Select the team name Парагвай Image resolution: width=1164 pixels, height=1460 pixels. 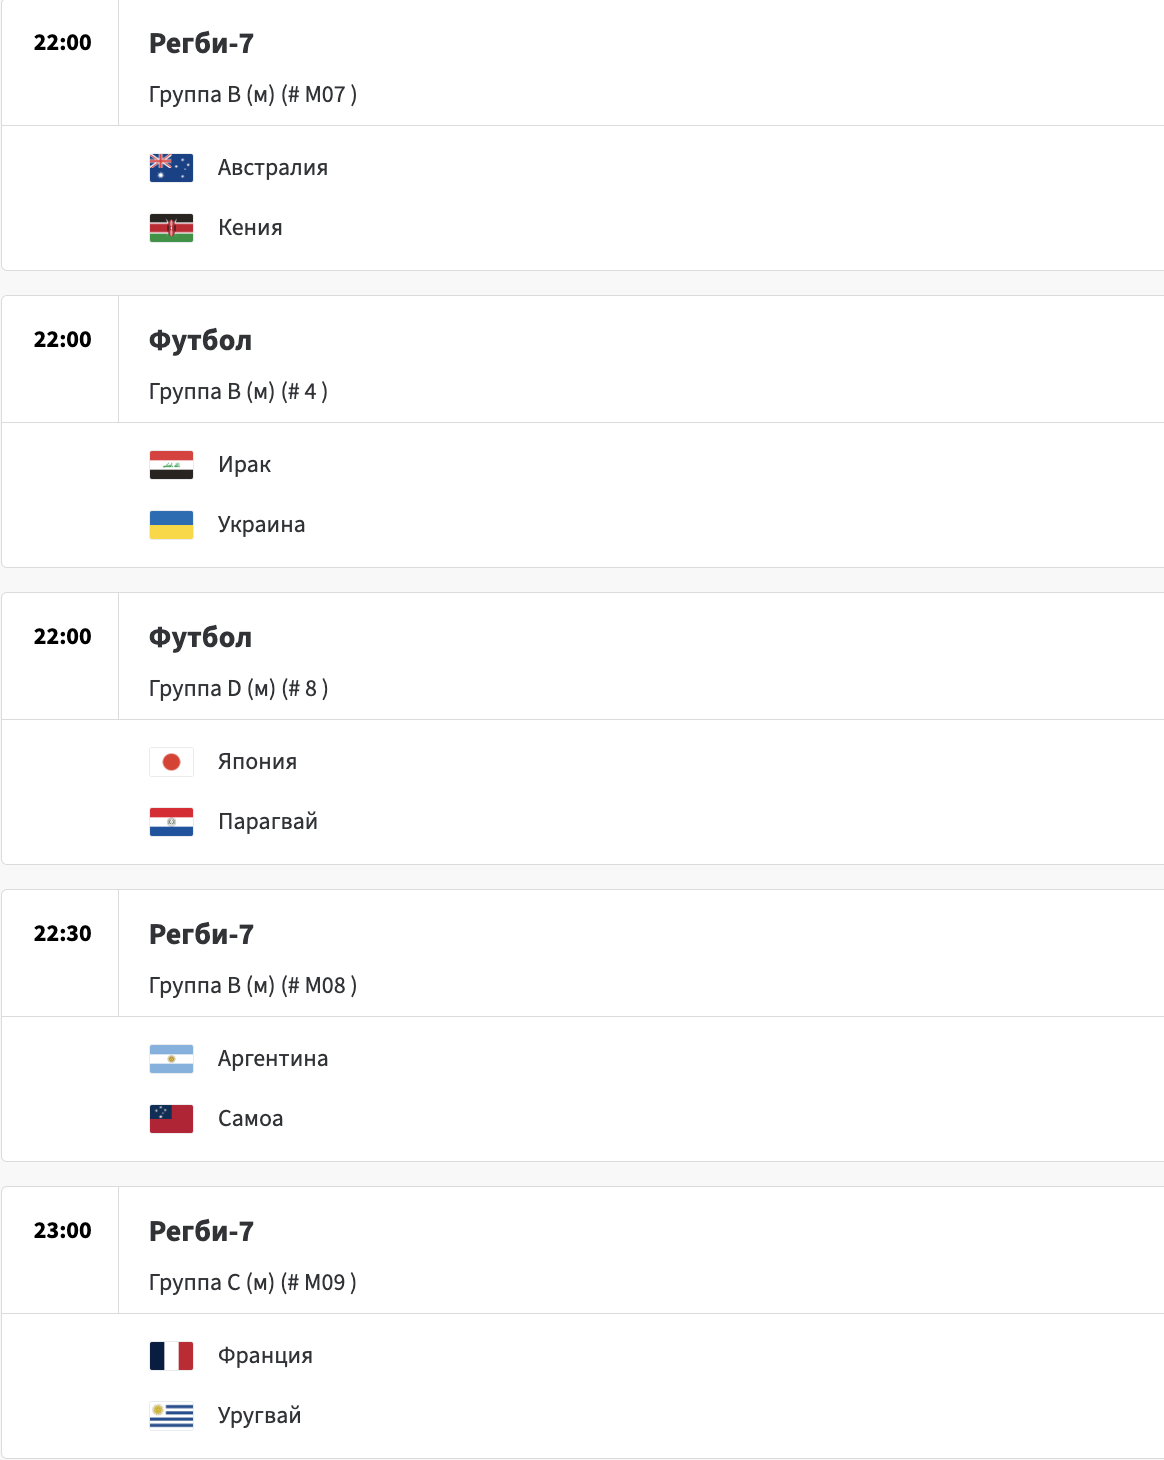tap(268, 822)
